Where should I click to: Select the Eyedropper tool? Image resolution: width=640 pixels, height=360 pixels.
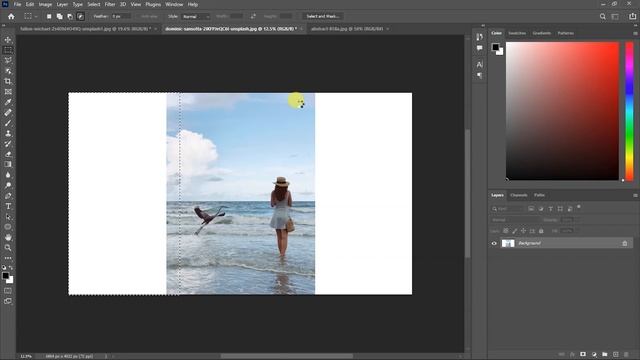click(8, 102)
